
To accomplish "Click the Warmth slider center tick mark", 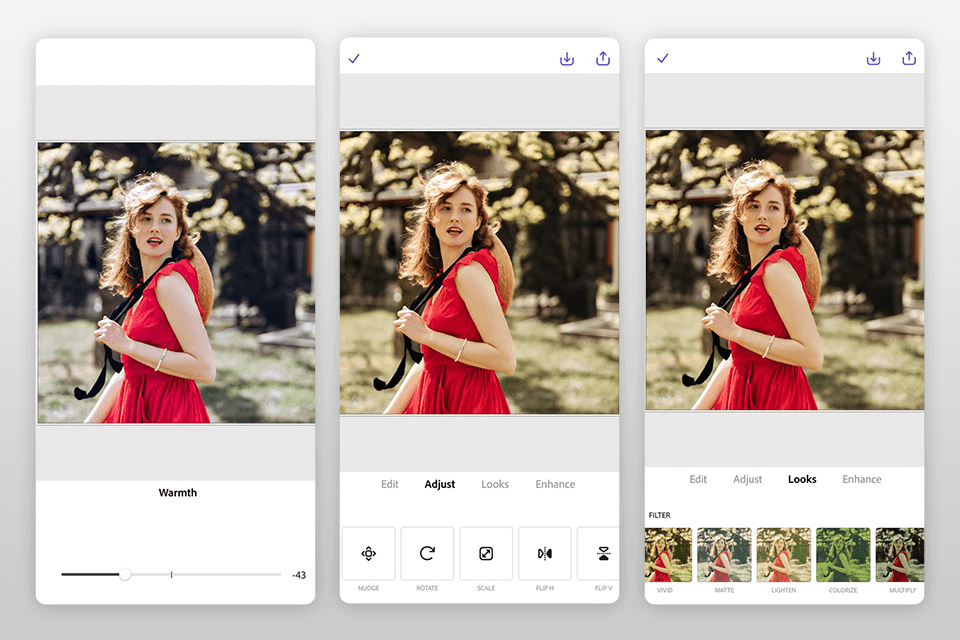I will point(171,574).
